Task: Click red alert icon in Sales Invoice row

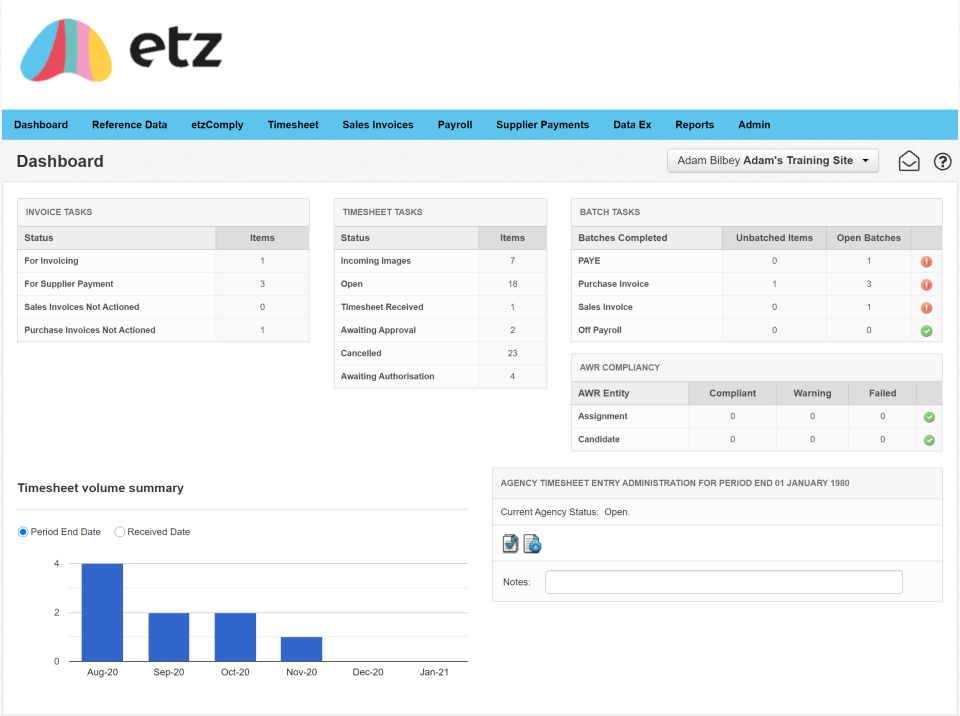Action: (926, 308)
